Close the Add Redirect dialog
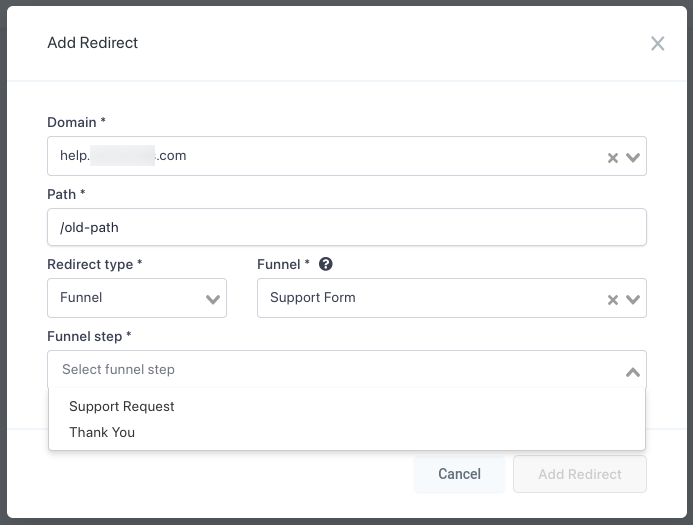This screenshot has width=693, height=525. pyautogui.click(x=657, y=44)
